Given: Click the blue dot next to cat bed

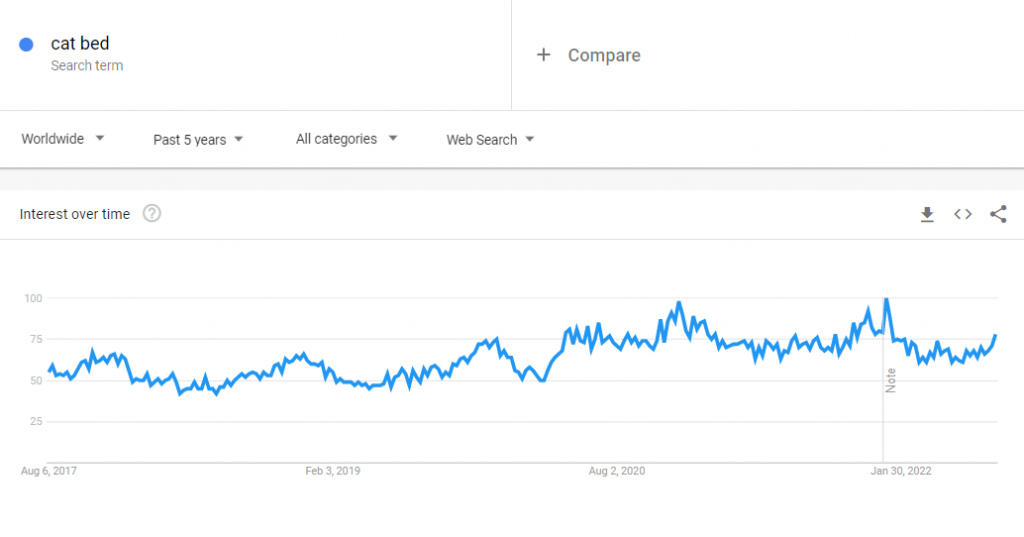Looking at the screenshot, I should tap(27, 44).
